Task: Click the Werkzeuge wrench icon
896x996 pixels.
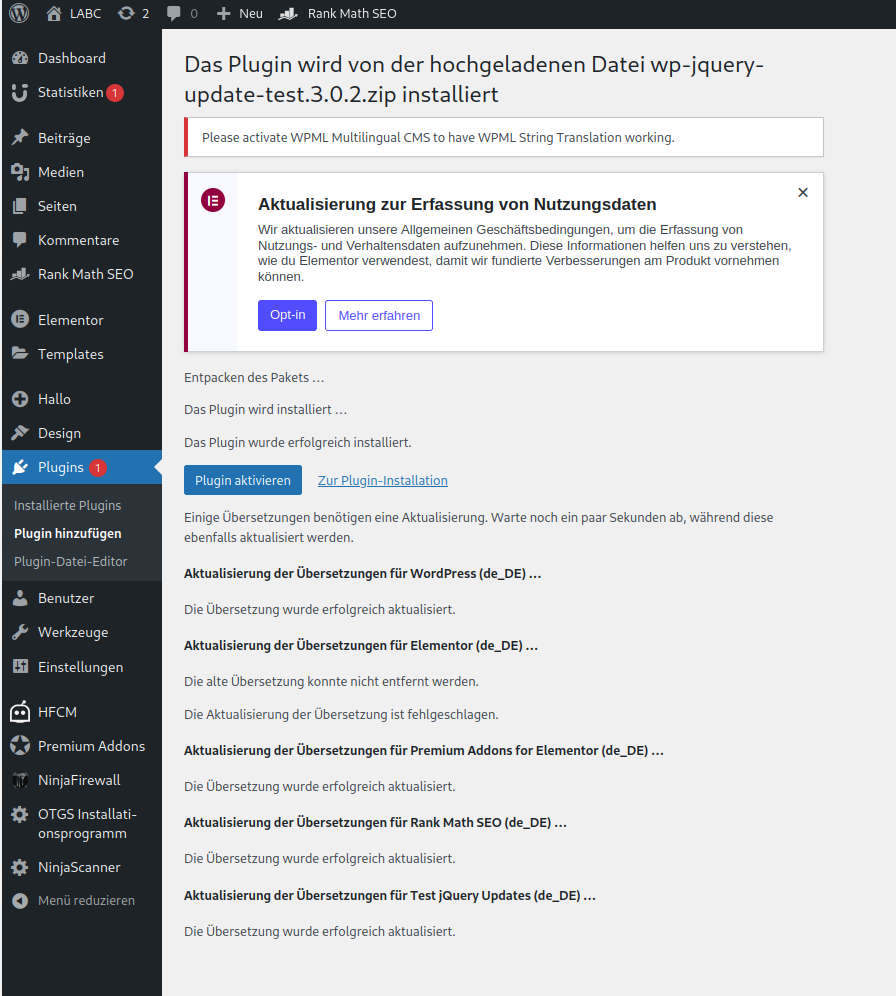Action: pyautogui.click(x=20, y=632)
